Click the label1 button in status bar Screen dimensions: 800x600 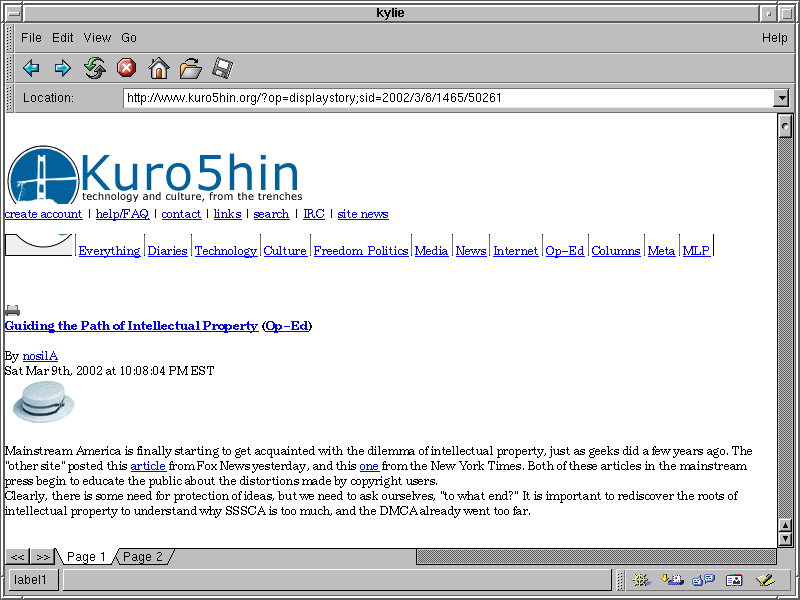click(x=34, y=580)
